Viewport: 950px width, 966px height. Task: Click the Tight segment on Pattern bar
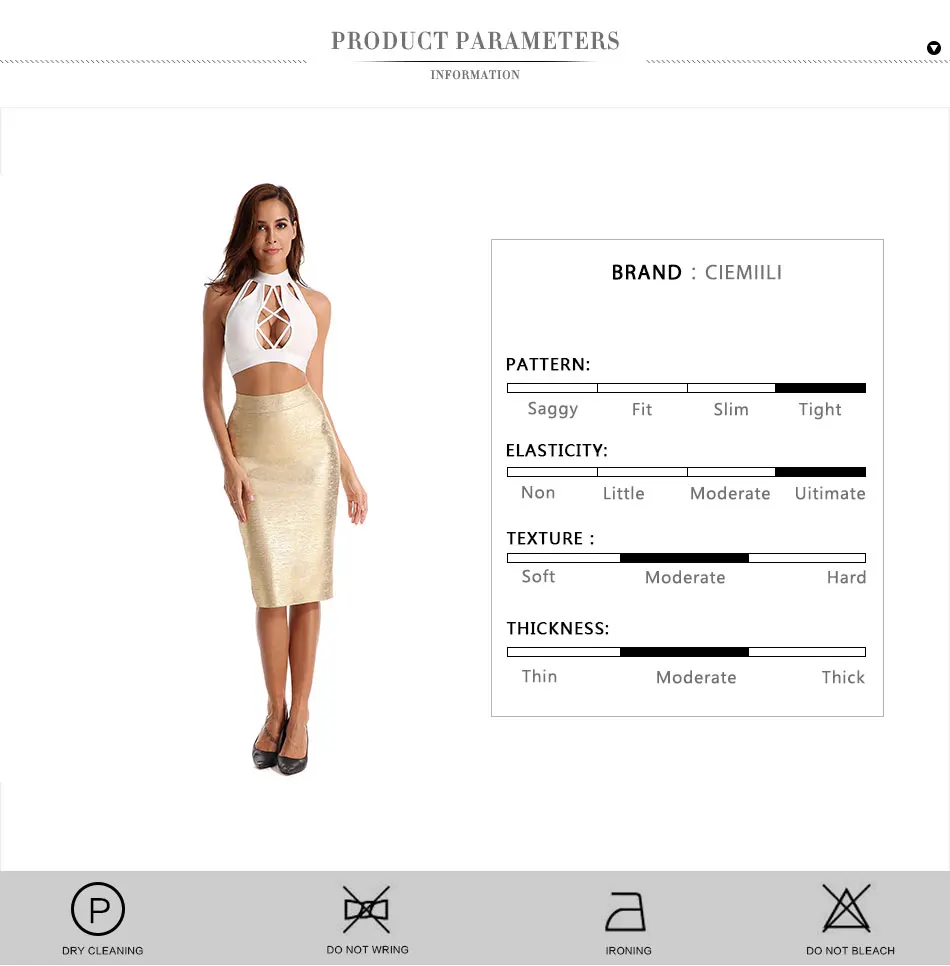pos(821,388)
